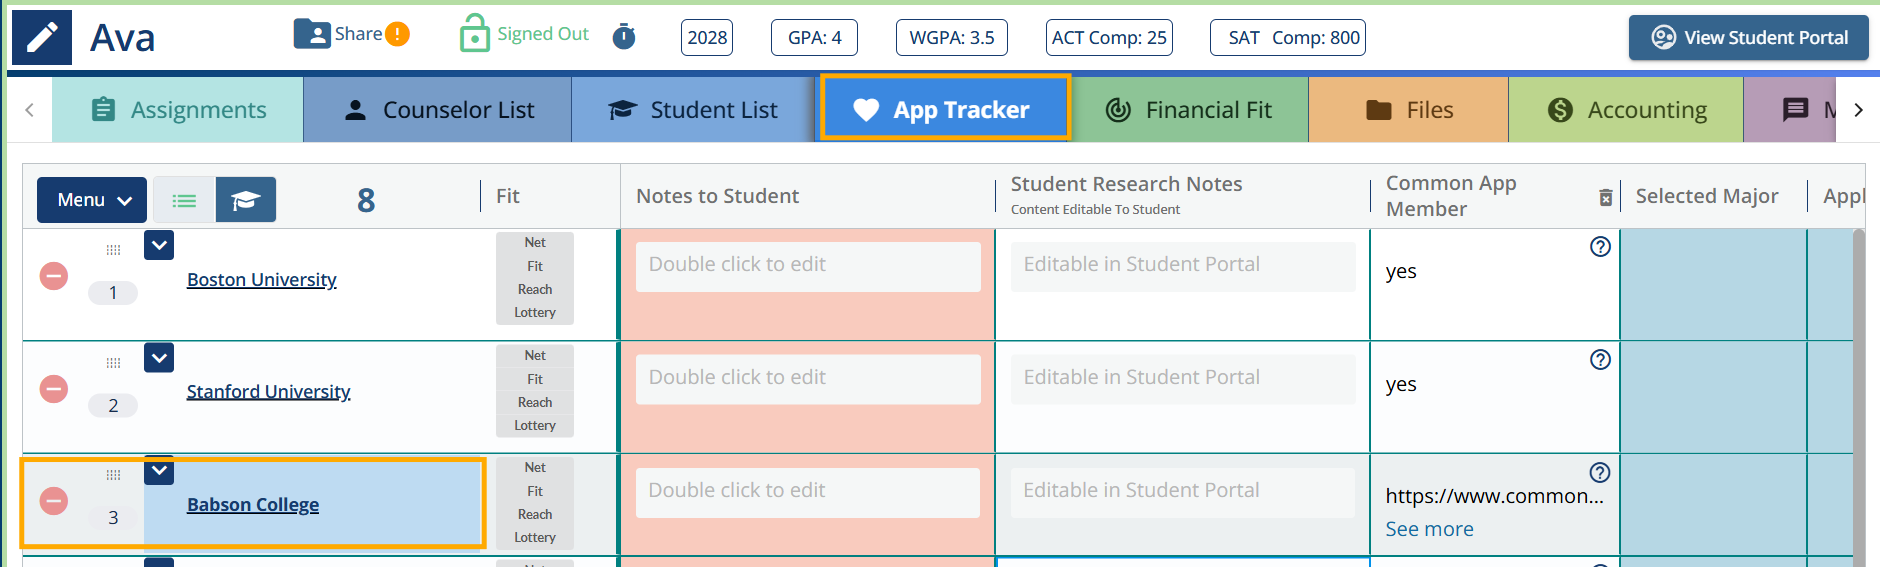Click Stanford University Notes to Student field

tap(808, 379)
